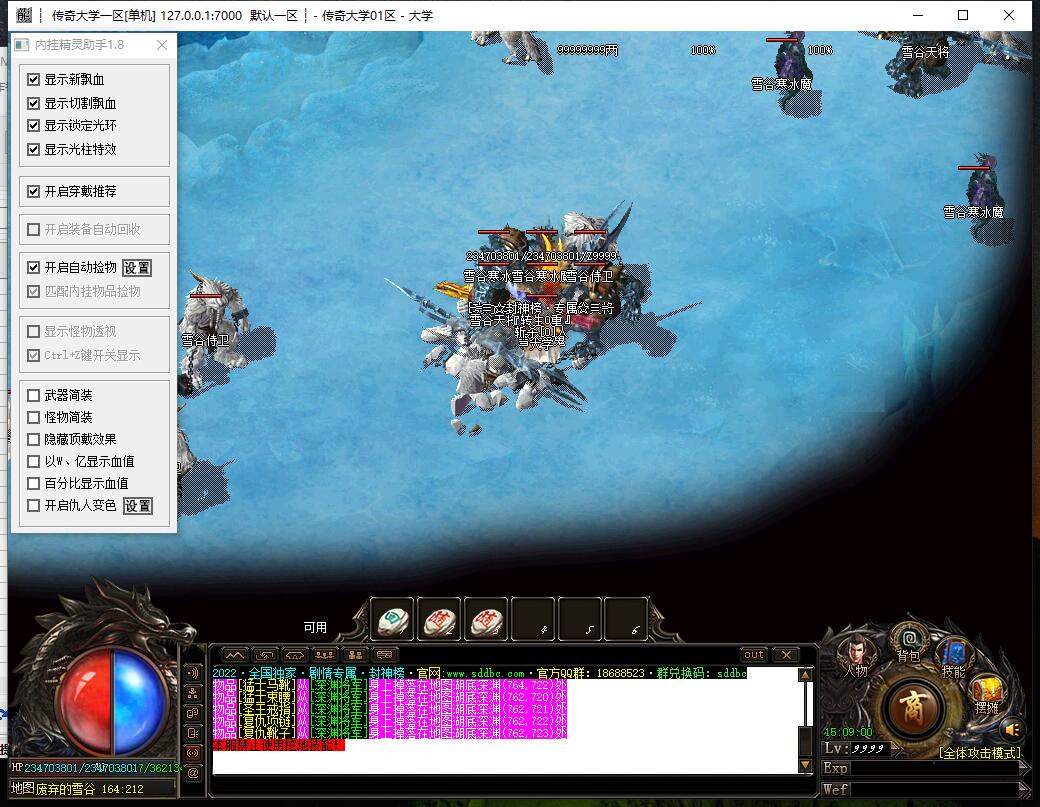Use the green stone in quick slot 1
Screen dimensions: 1040x807
pyautogui.click(x=392, y=619)
